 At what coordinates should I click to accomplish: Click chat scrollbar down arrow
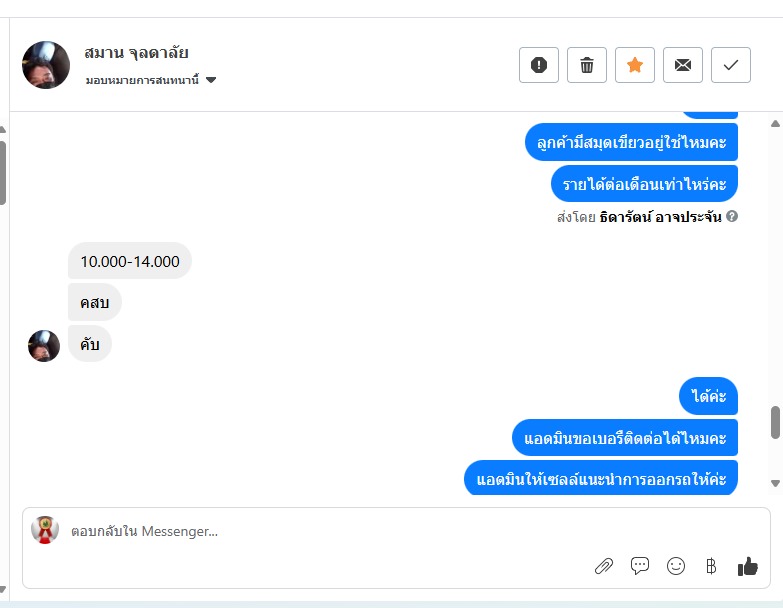775,483
